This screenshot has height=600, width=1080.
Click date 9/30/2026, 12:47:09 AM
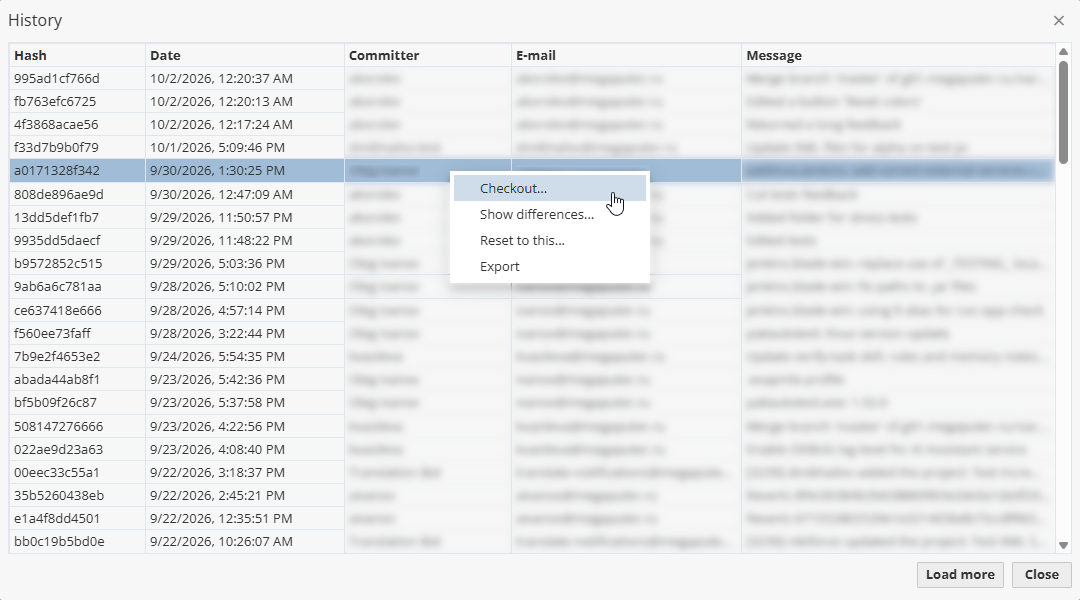tap(221, 194)
